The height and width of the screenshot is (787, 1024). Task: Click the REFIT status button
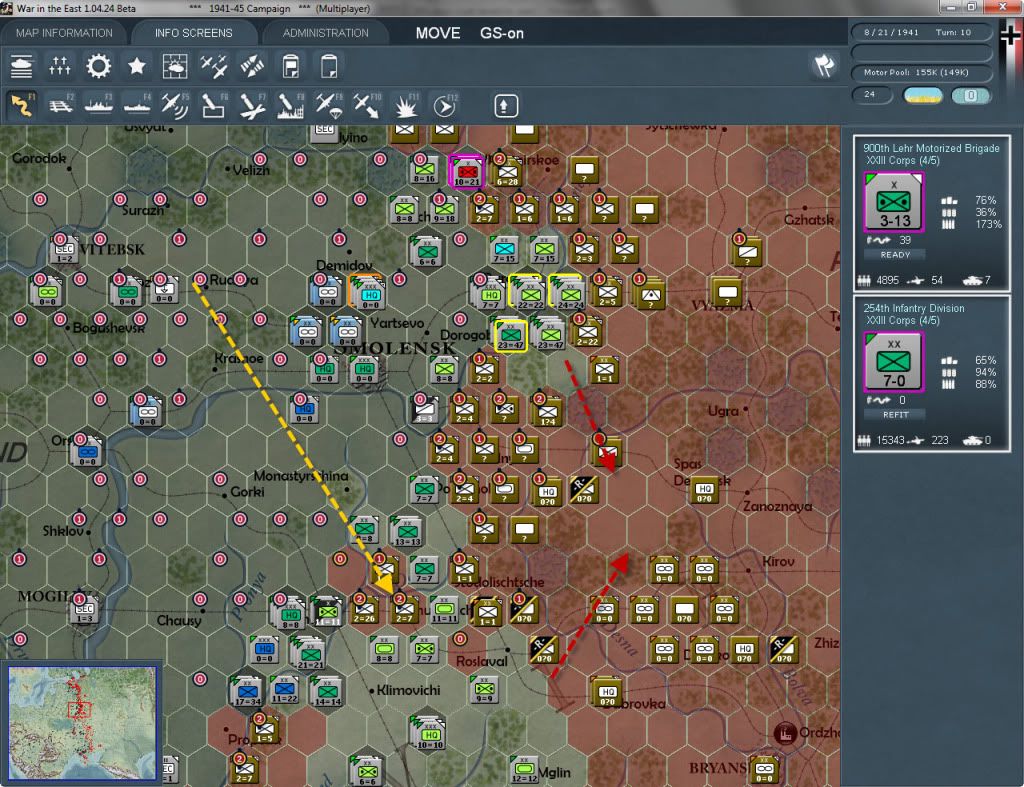(895, 415)
